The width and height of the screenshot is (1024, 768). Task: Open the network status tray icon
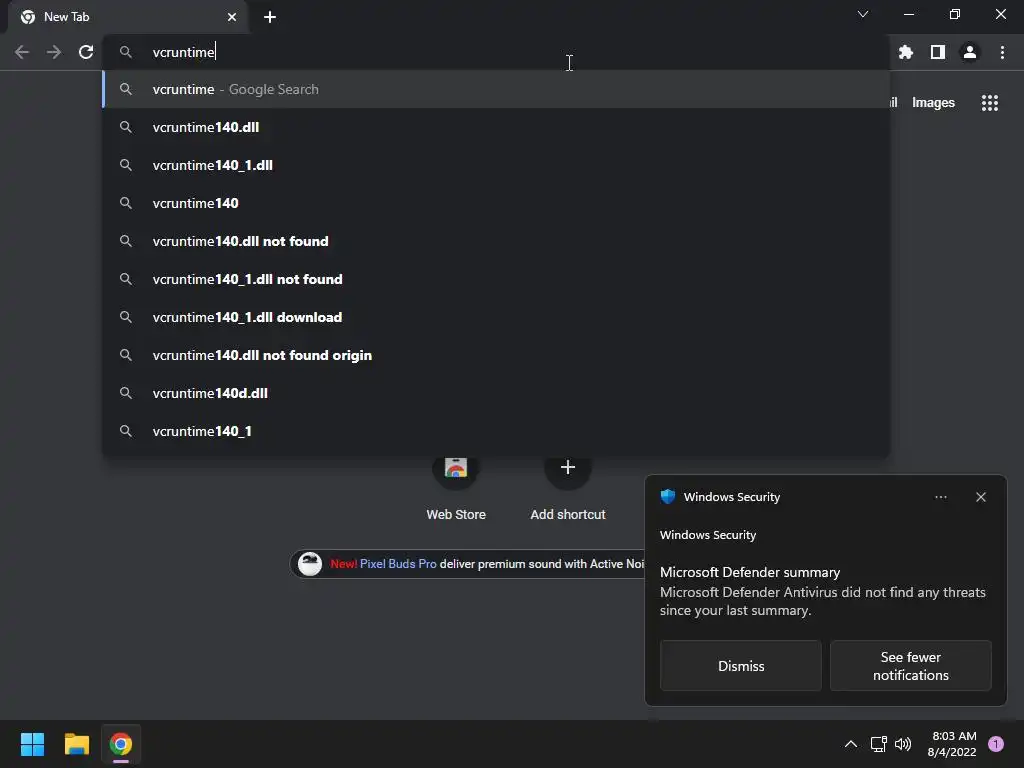click(x=878, y=744)
